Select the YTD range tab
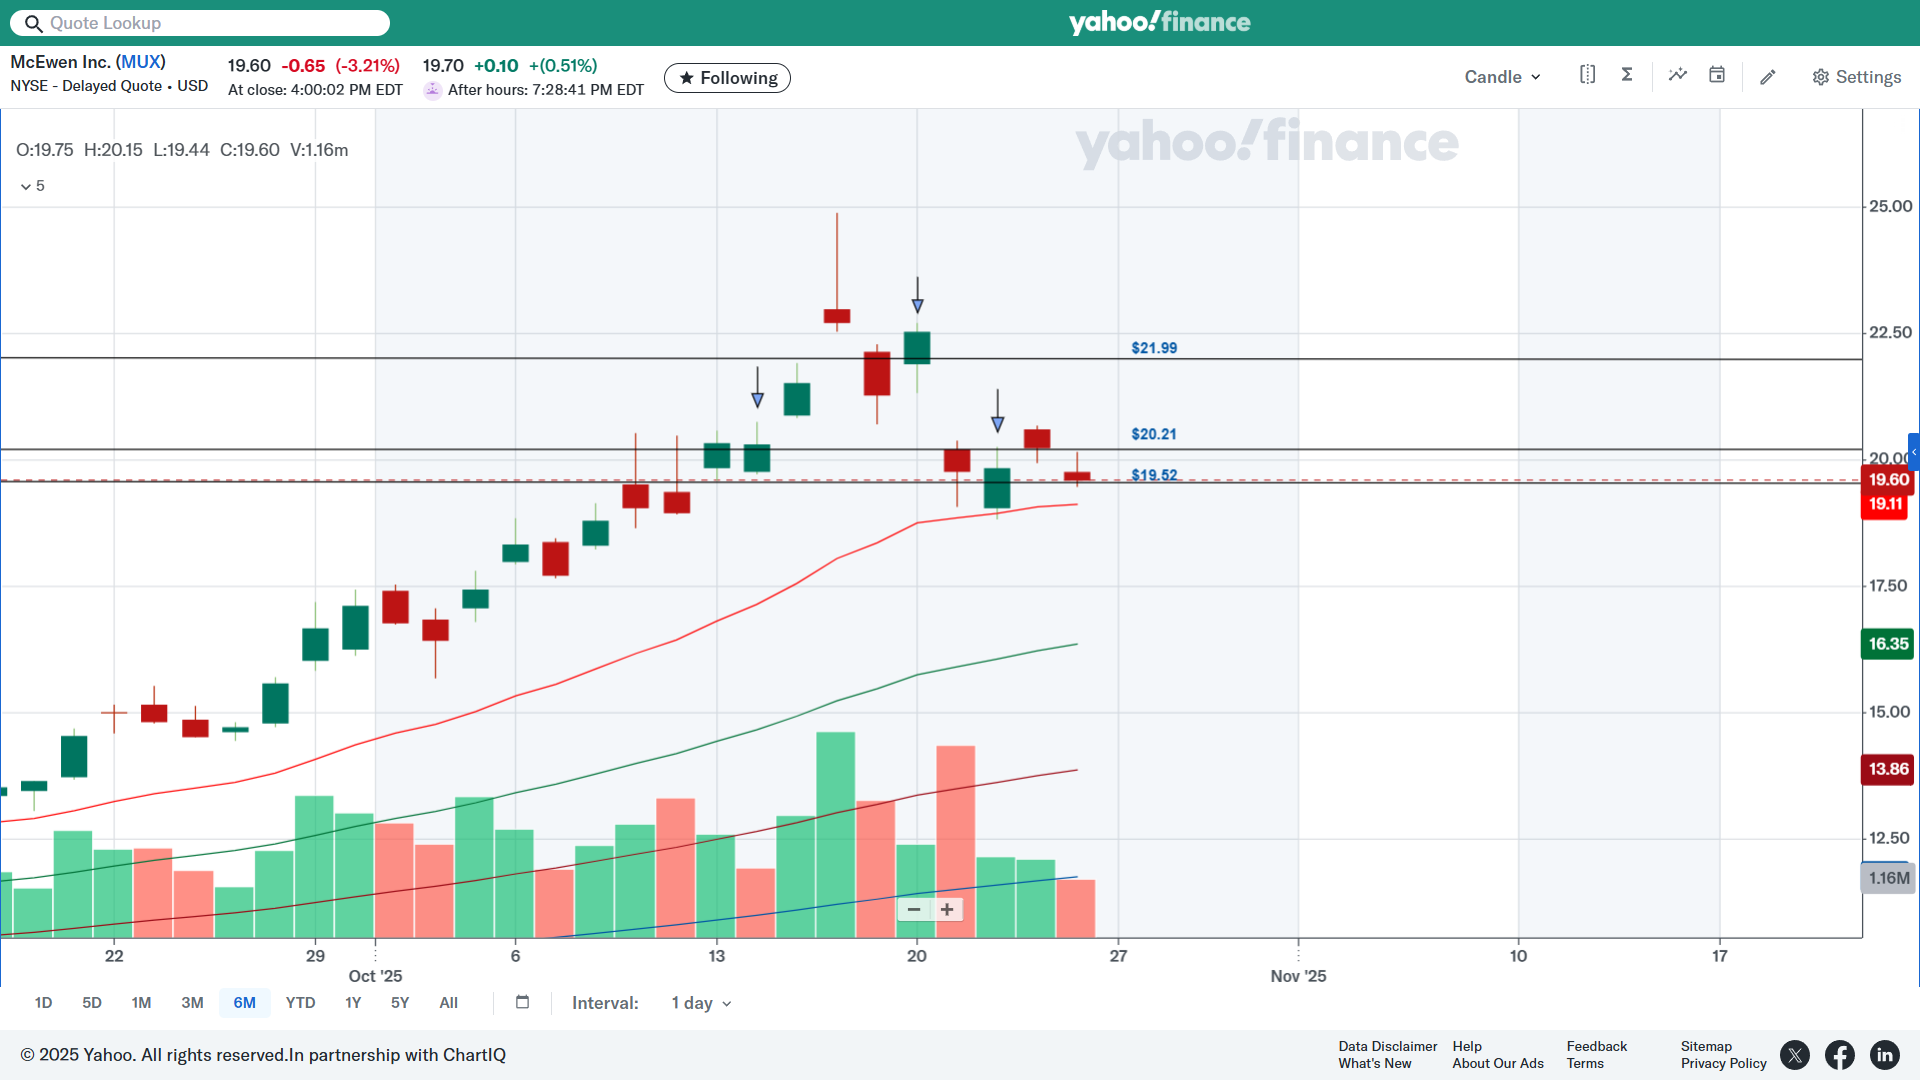The height and width of the screenshot is (1080, 1920). (x=300, y=1002)
